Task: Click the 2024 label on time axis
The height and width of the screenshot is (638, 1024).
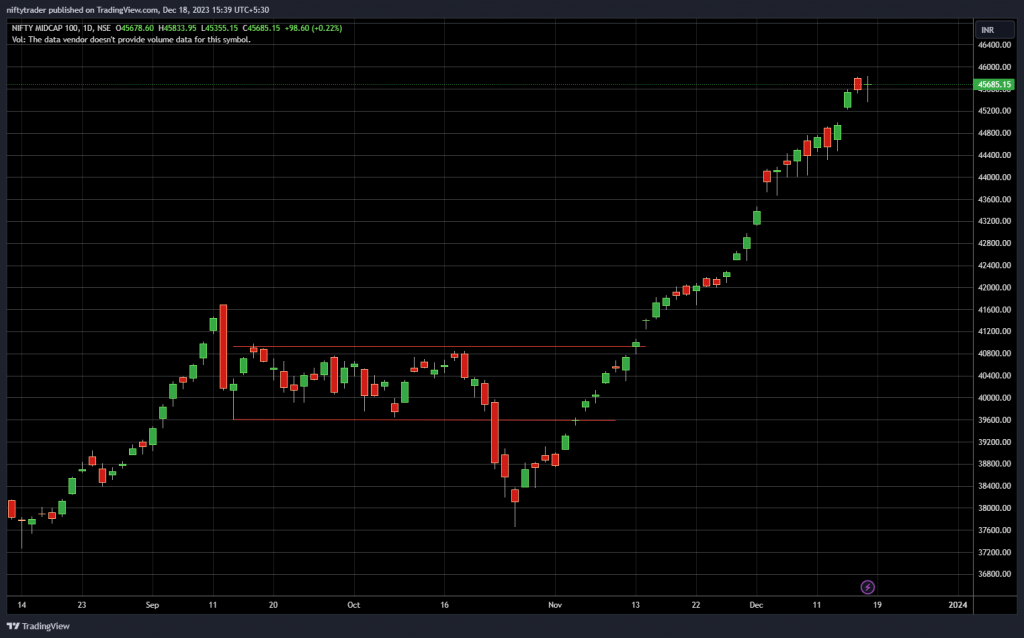Action: pyautogui.click(x=958, y=605)
